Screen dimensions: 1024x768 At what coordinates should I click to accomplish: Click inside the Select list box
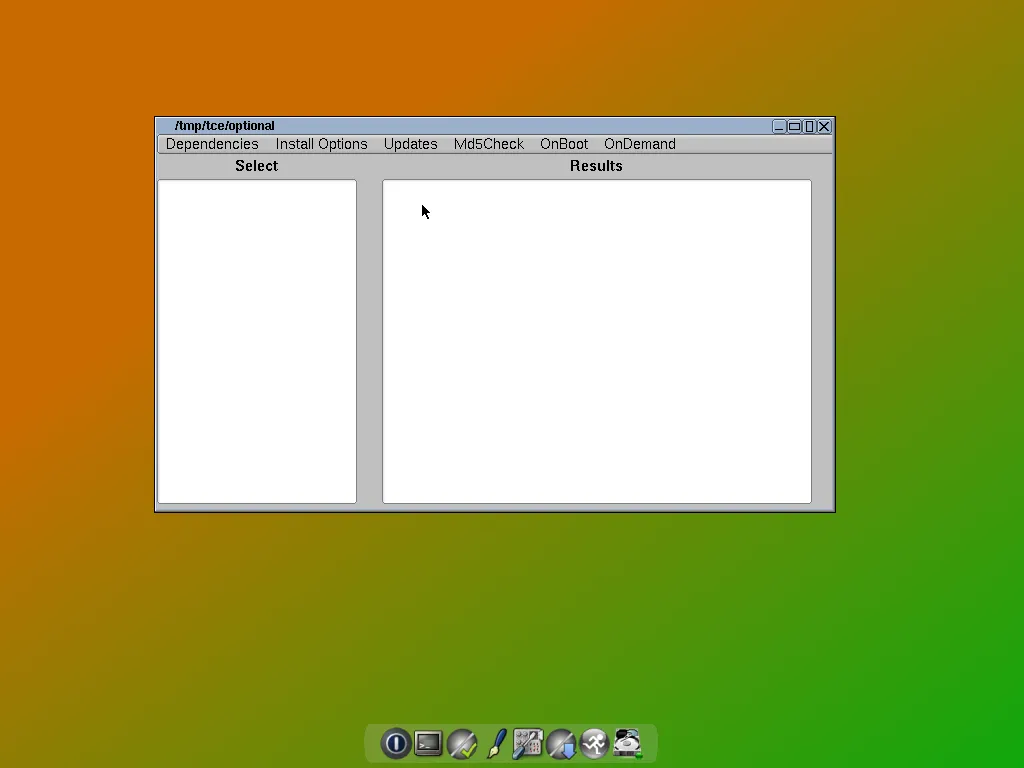pos(257,342)
